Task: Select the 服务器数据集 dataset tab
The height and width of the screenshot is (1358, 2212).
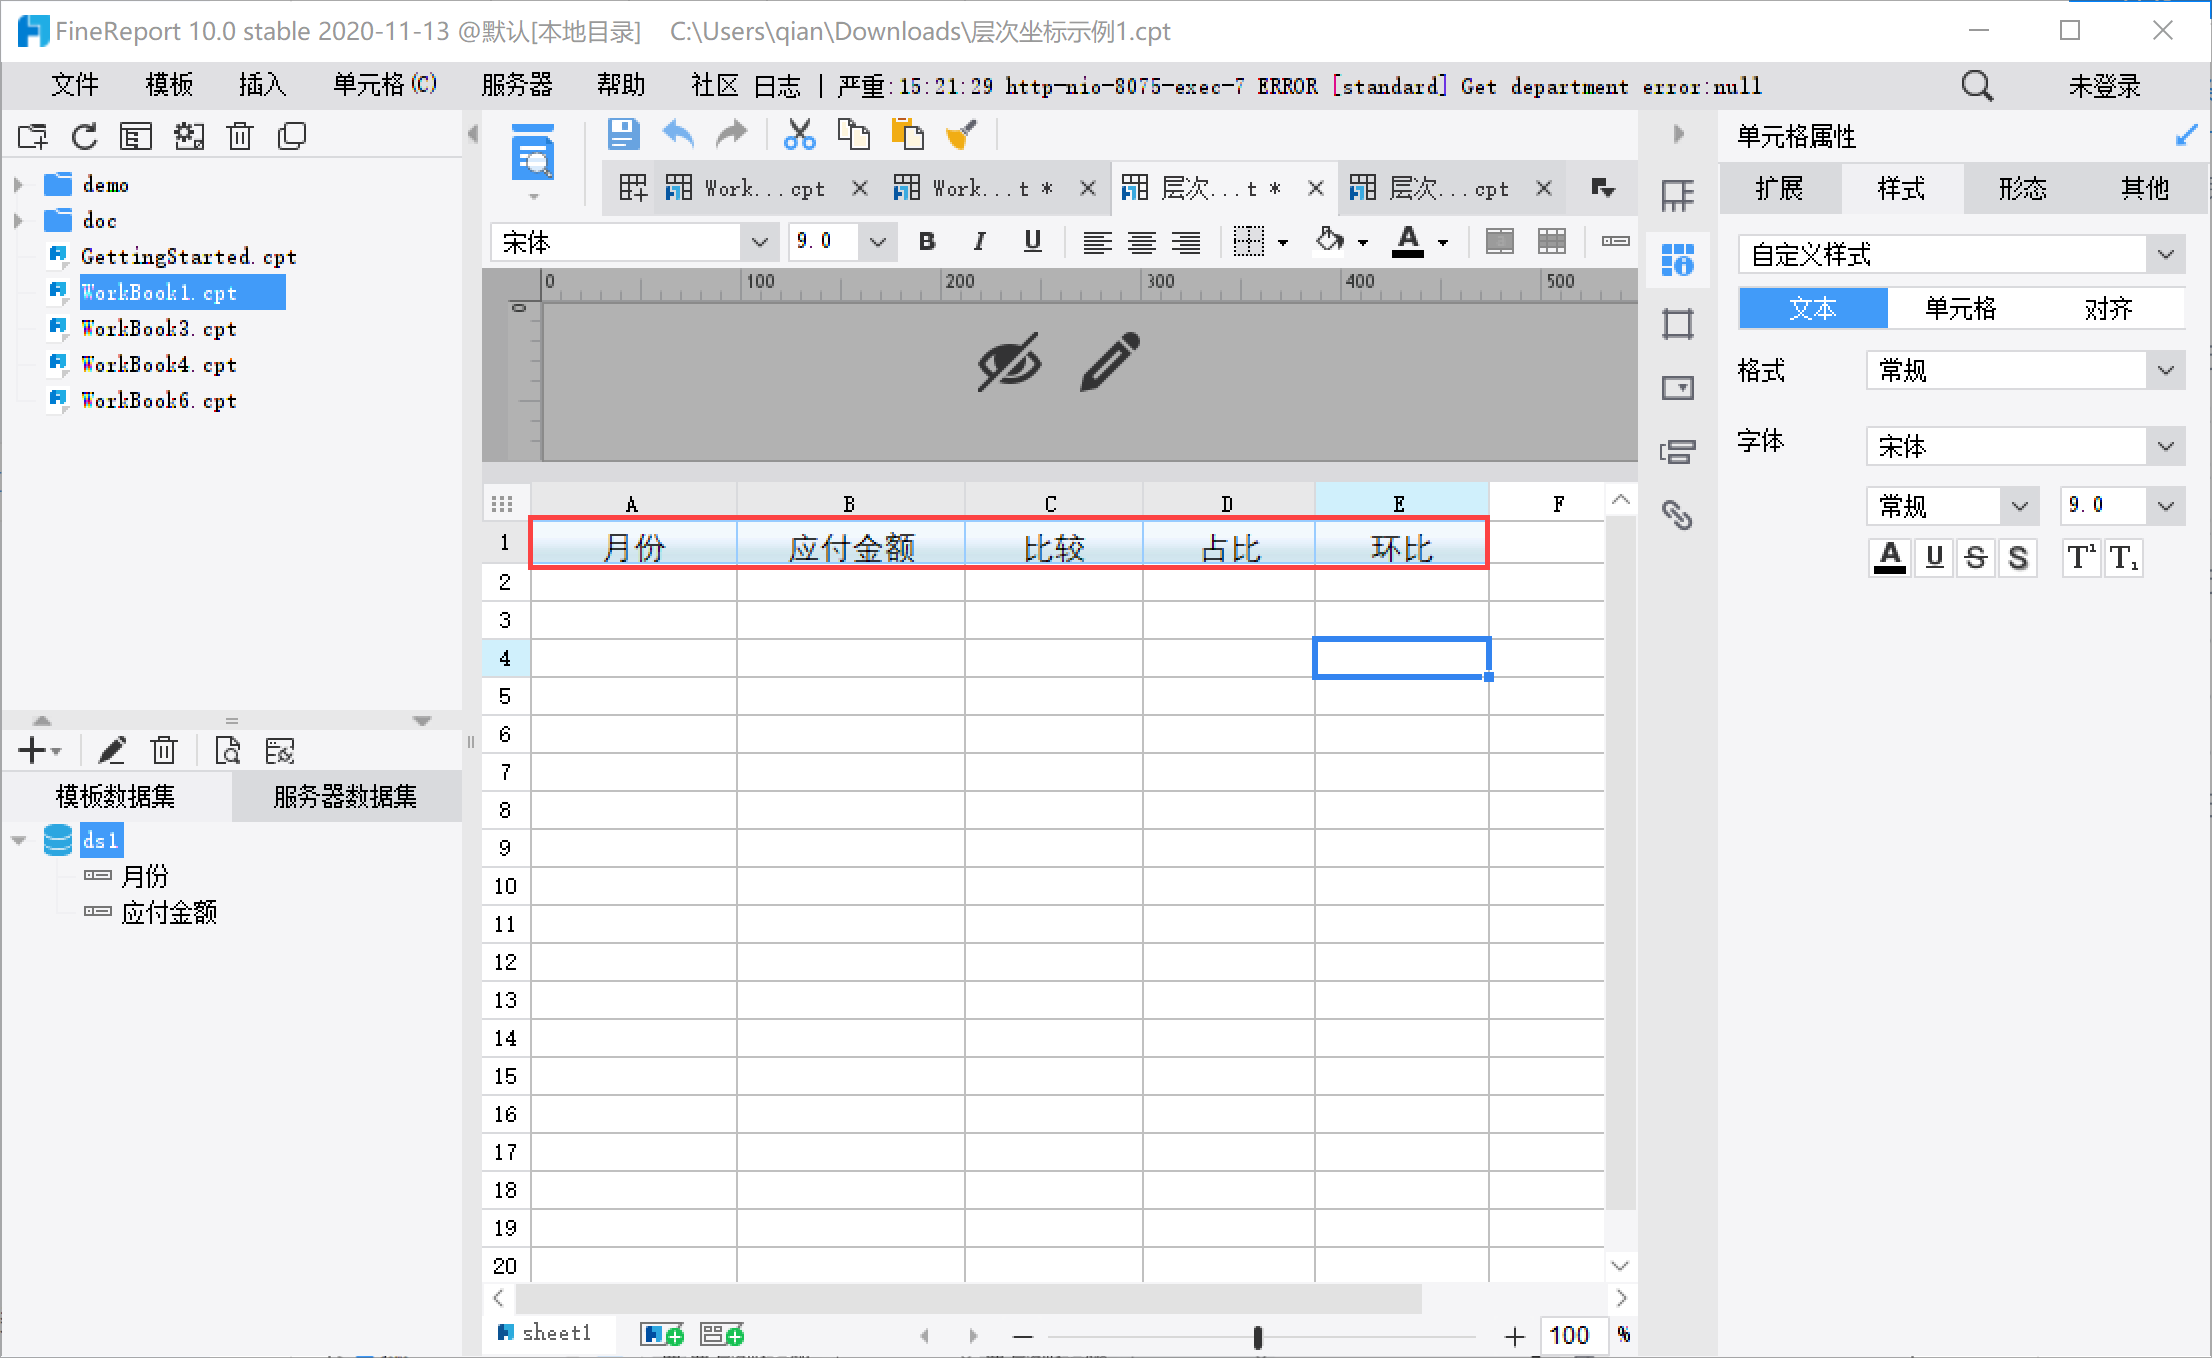Action: 345,796
